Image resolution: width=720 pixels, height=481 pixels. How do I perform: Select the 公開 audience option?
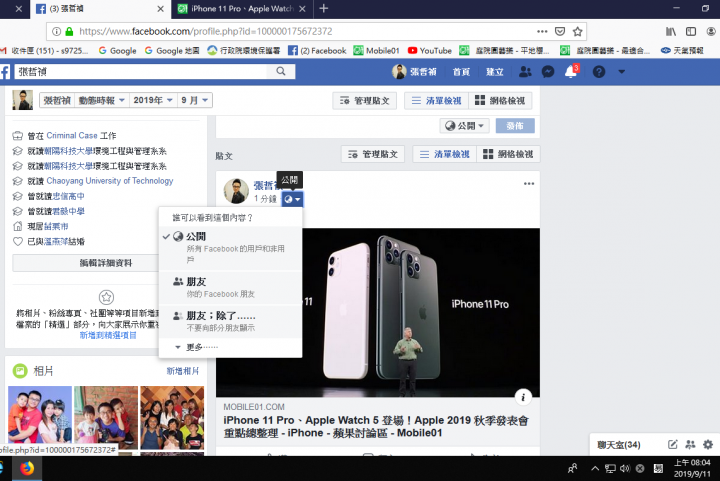pyautogui.click(x=230, y=247)
